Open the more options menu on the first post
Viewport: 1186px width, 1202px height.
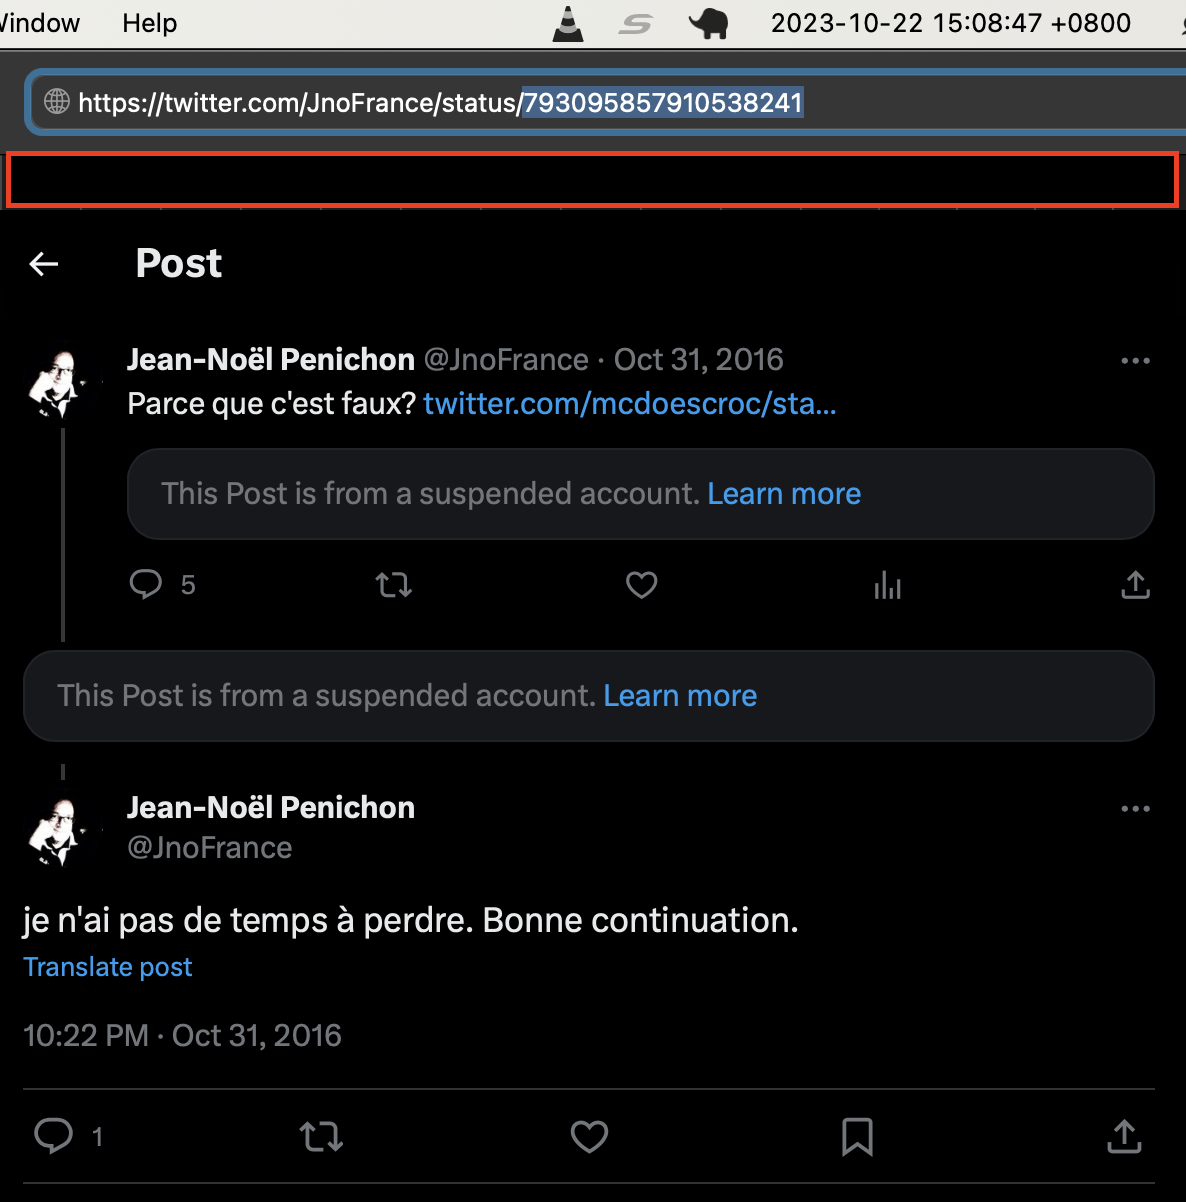point(1135,360)
